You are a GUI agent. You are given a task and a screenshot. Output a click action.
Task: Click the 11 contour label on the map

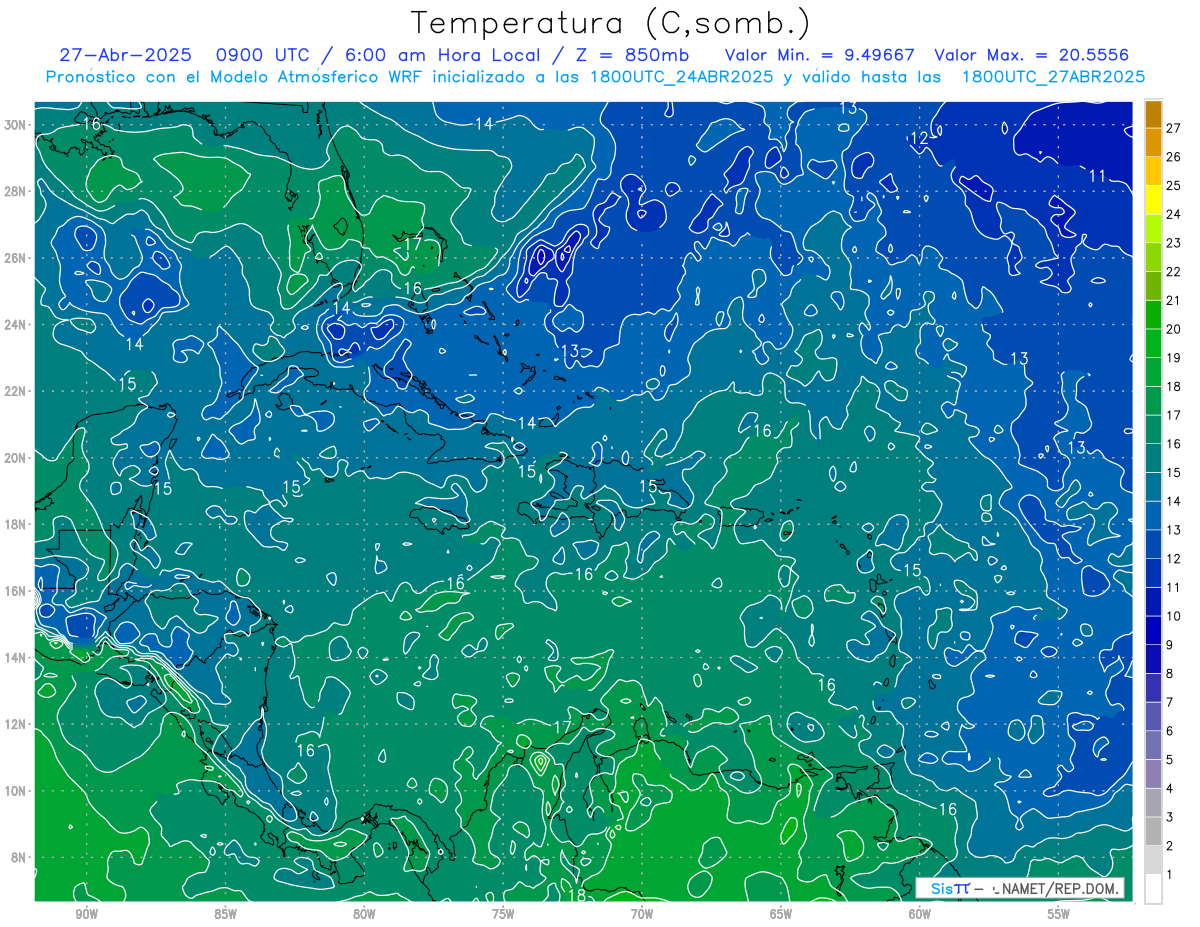[x=1097, y=176]
